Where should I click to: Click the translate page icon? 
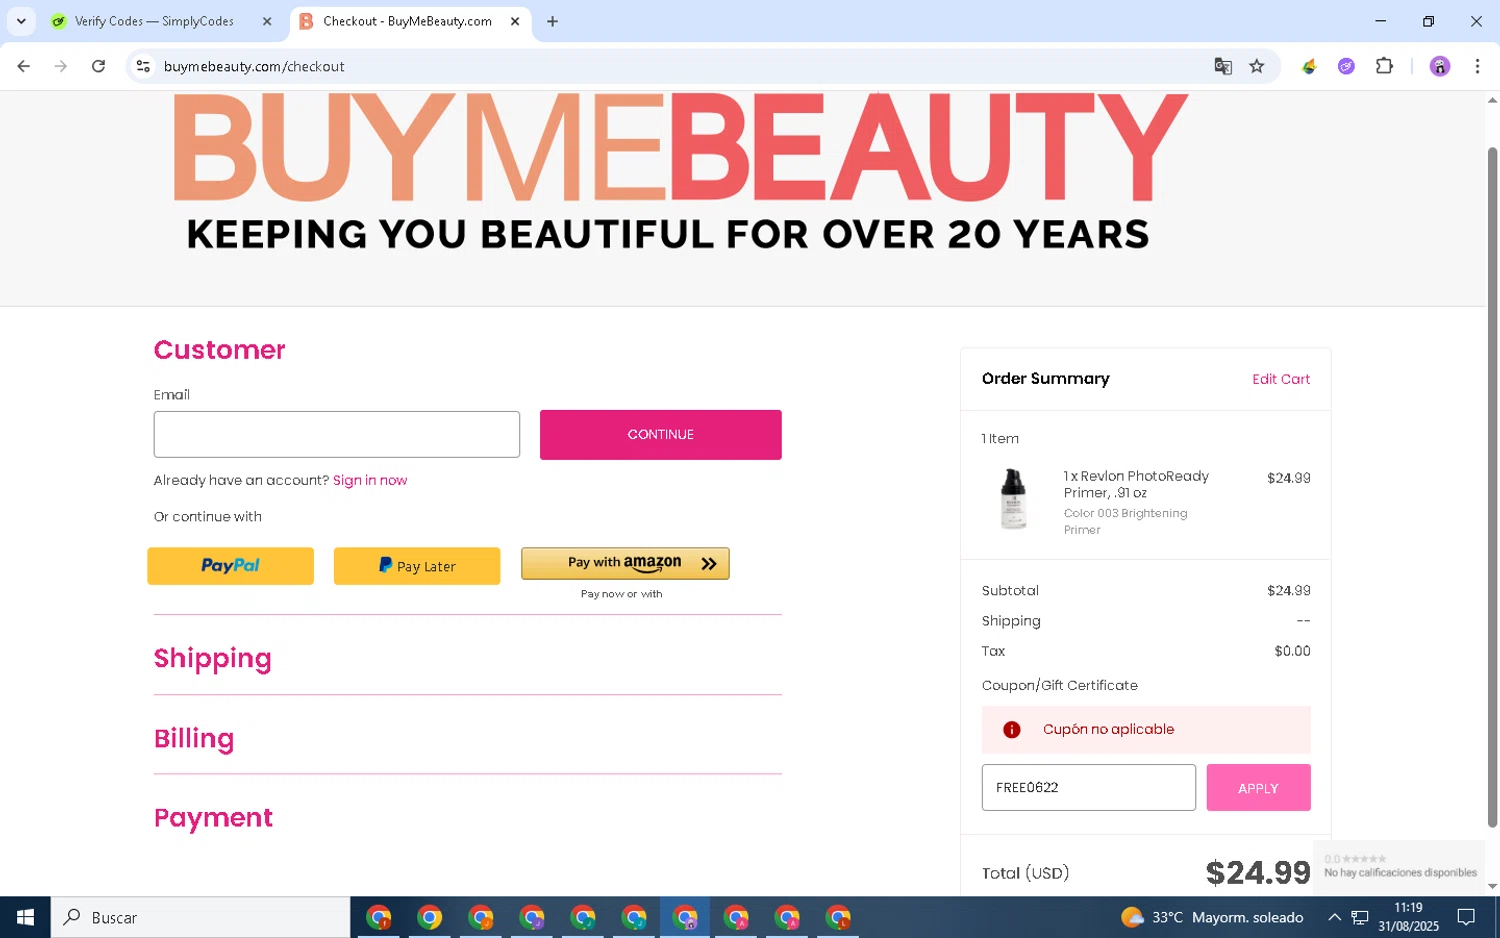tap(1222, 66)
